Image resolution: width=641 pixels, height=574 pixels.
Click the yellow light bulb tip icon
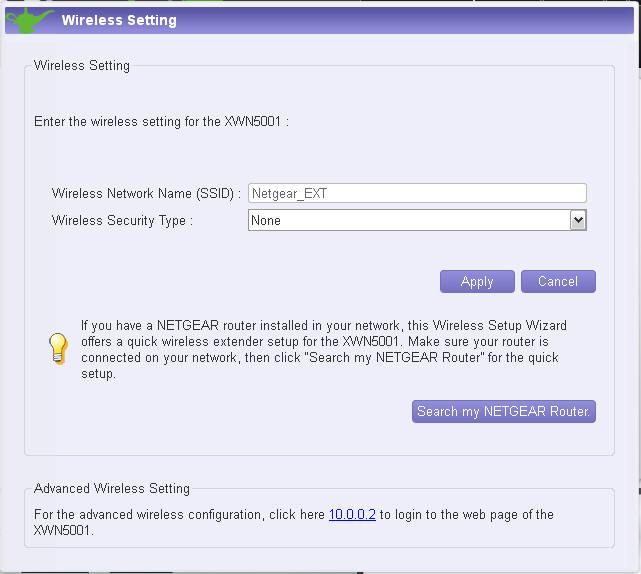(58, 349)
